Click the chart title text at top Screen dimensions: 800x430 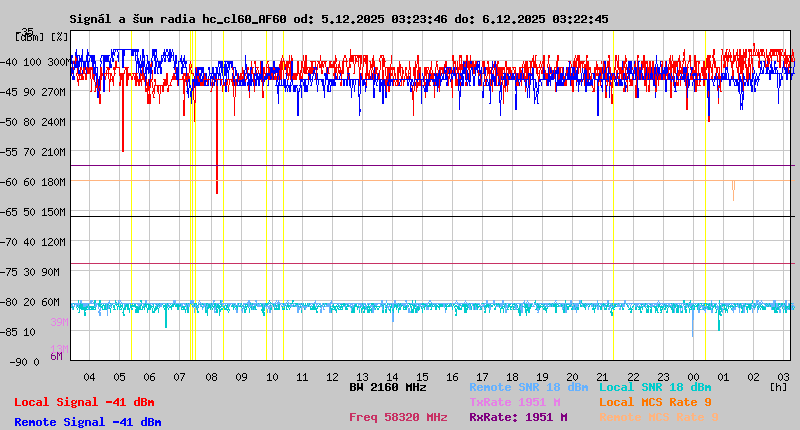coord(338,19)
